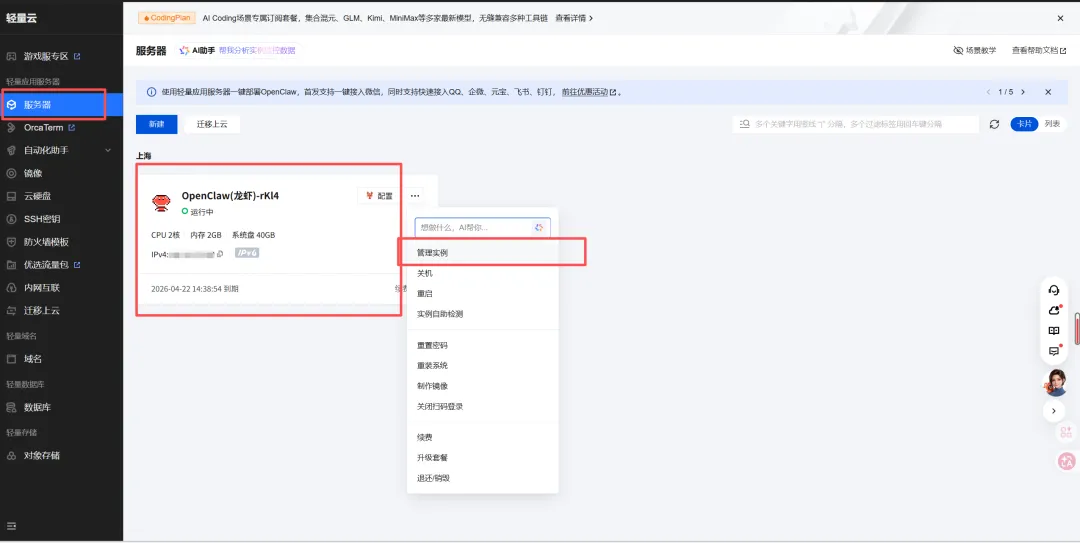
Task: Click the page vertical scrollbar thumb
Action: tap(1077, 328)
